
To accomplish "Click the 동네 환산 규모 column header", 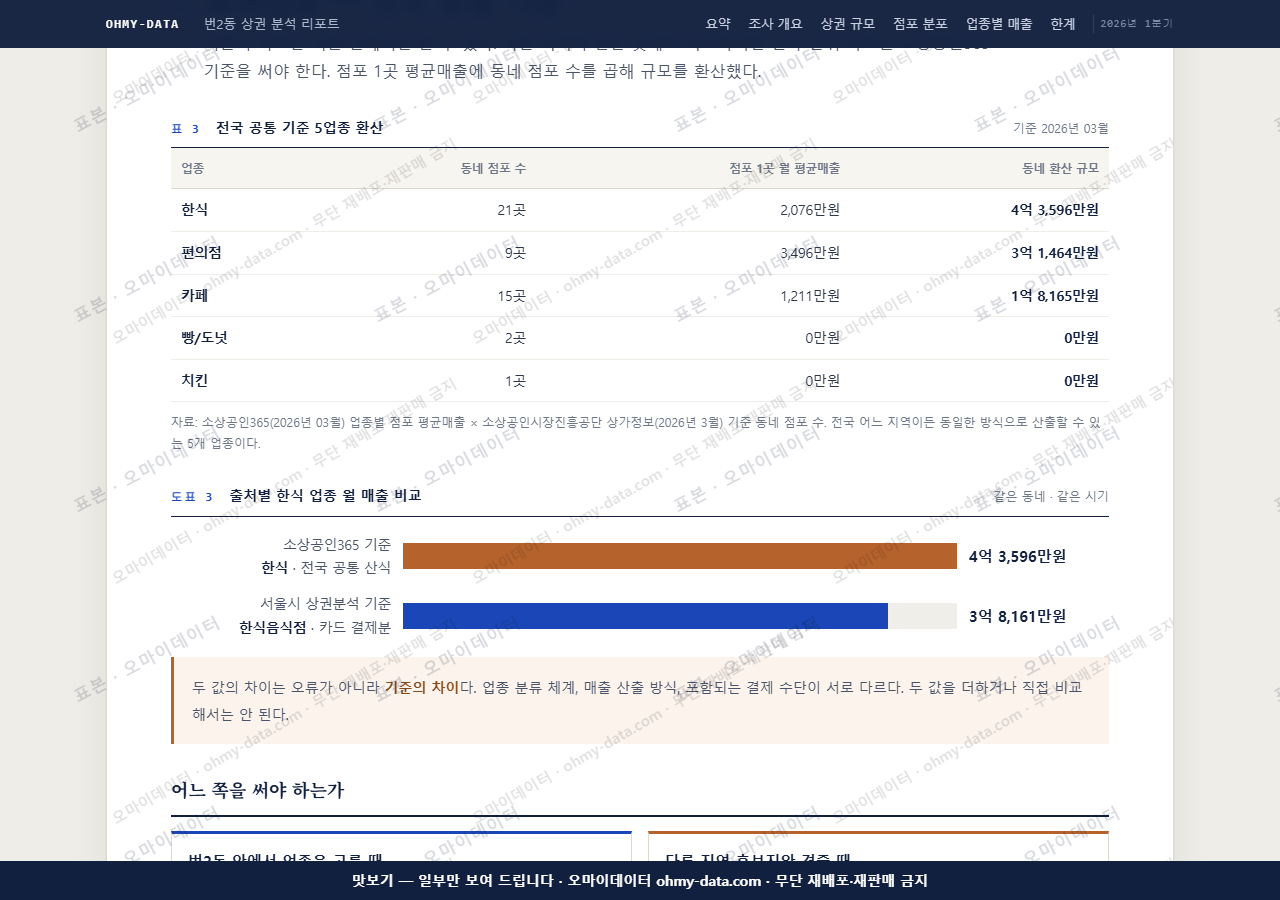I will pos(1060,168).
